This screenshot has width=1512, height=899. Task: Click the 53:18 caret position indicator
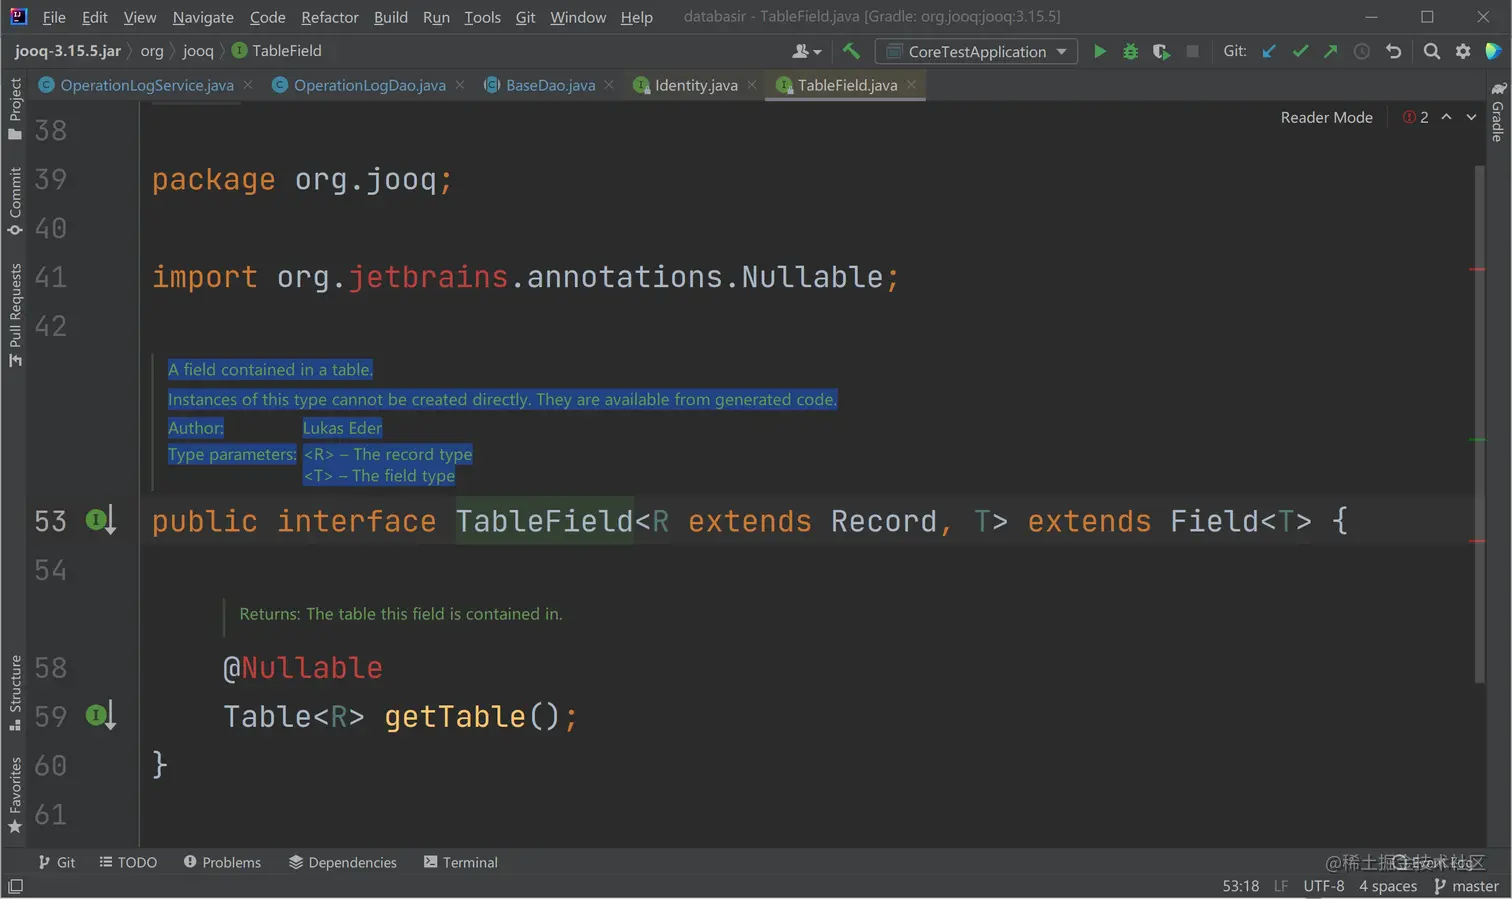1240,886
